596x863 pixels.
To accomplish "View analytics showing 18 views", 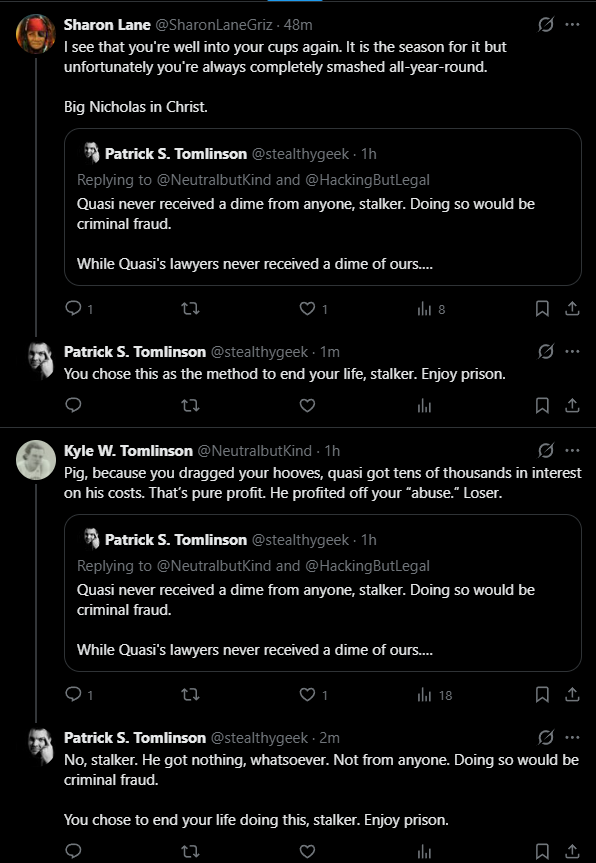I will click(435, 695).
